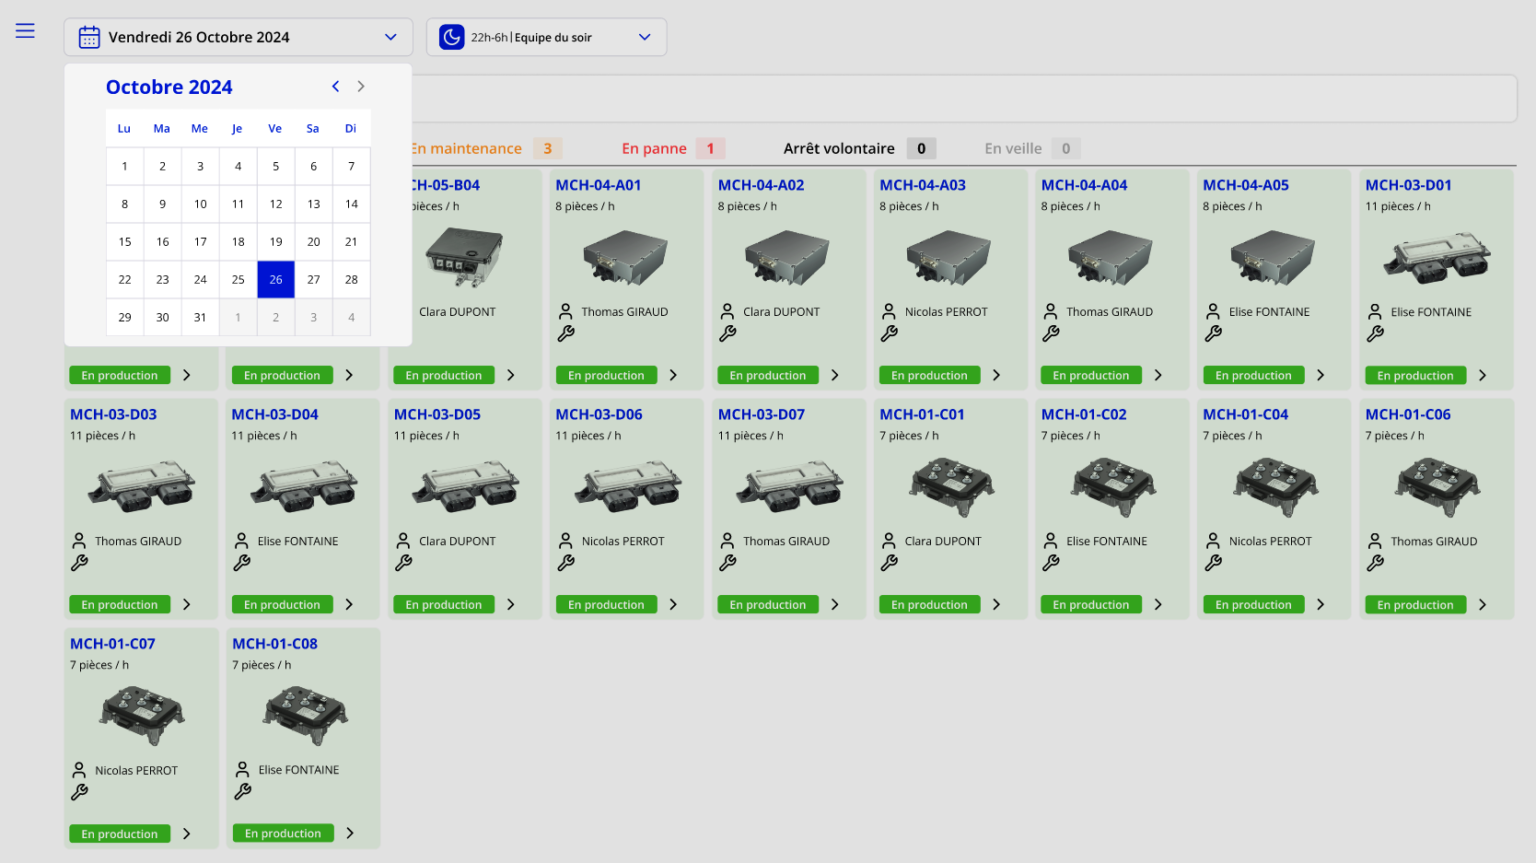Click the MCH-03-D04 machine image
The width and height of the screenshot is (1536, 863).
pyautogui.click(x=304, y=486)
